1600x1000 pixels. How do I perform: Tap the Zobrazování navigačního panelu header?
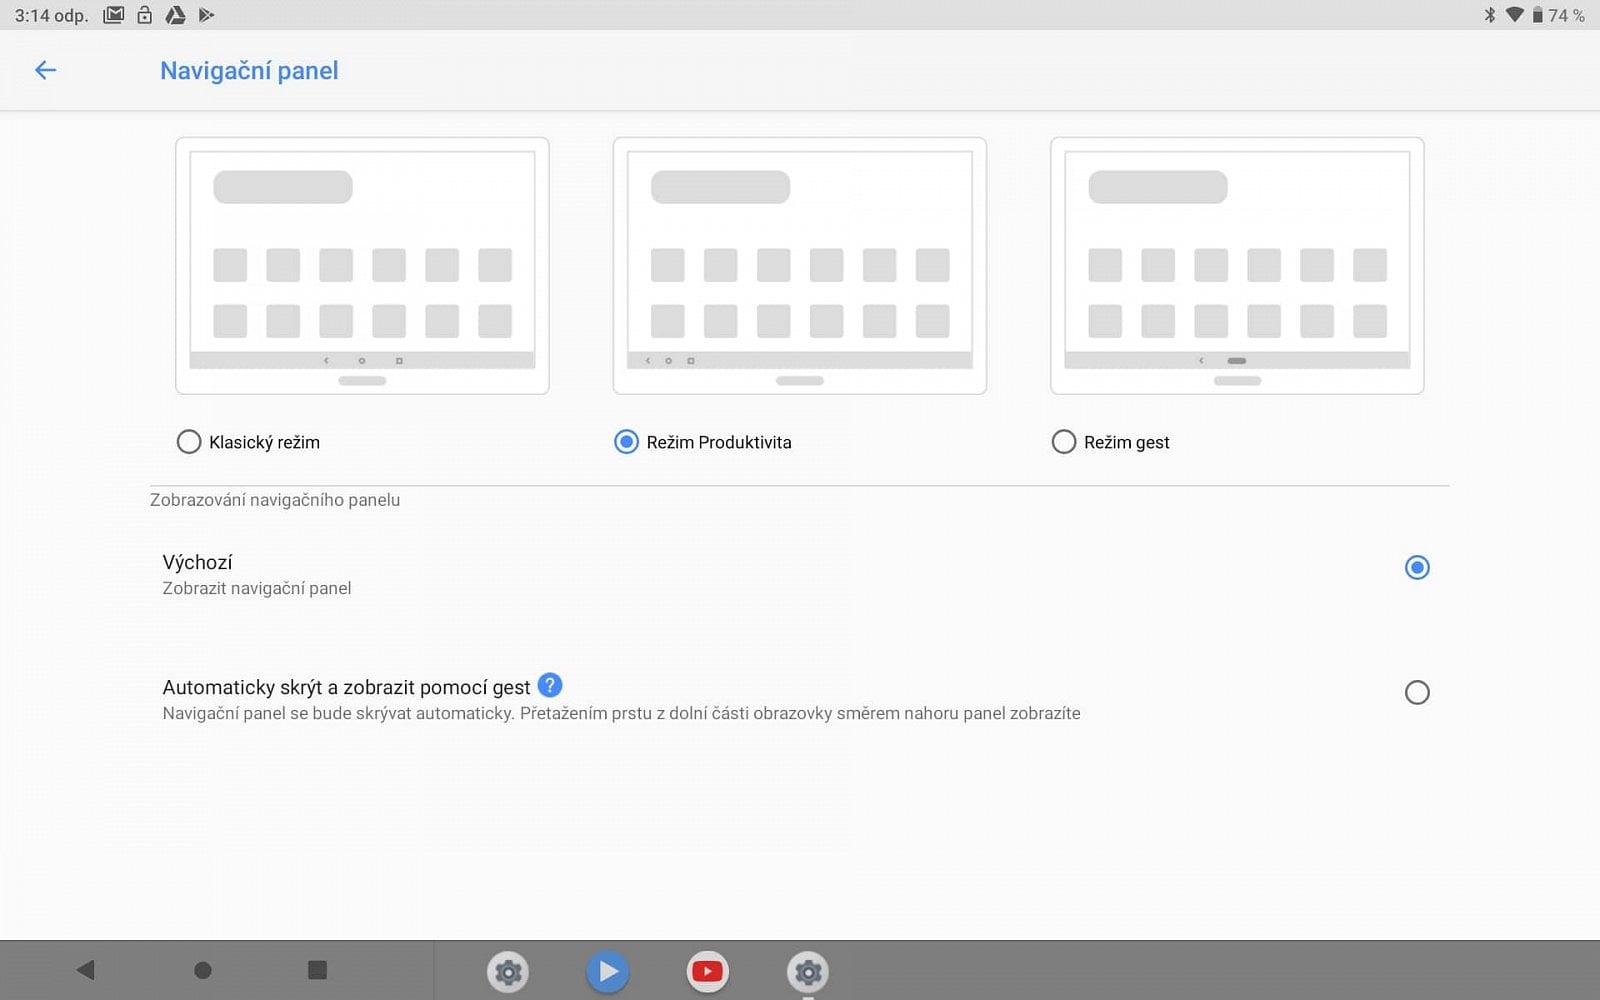click(275, 500)
